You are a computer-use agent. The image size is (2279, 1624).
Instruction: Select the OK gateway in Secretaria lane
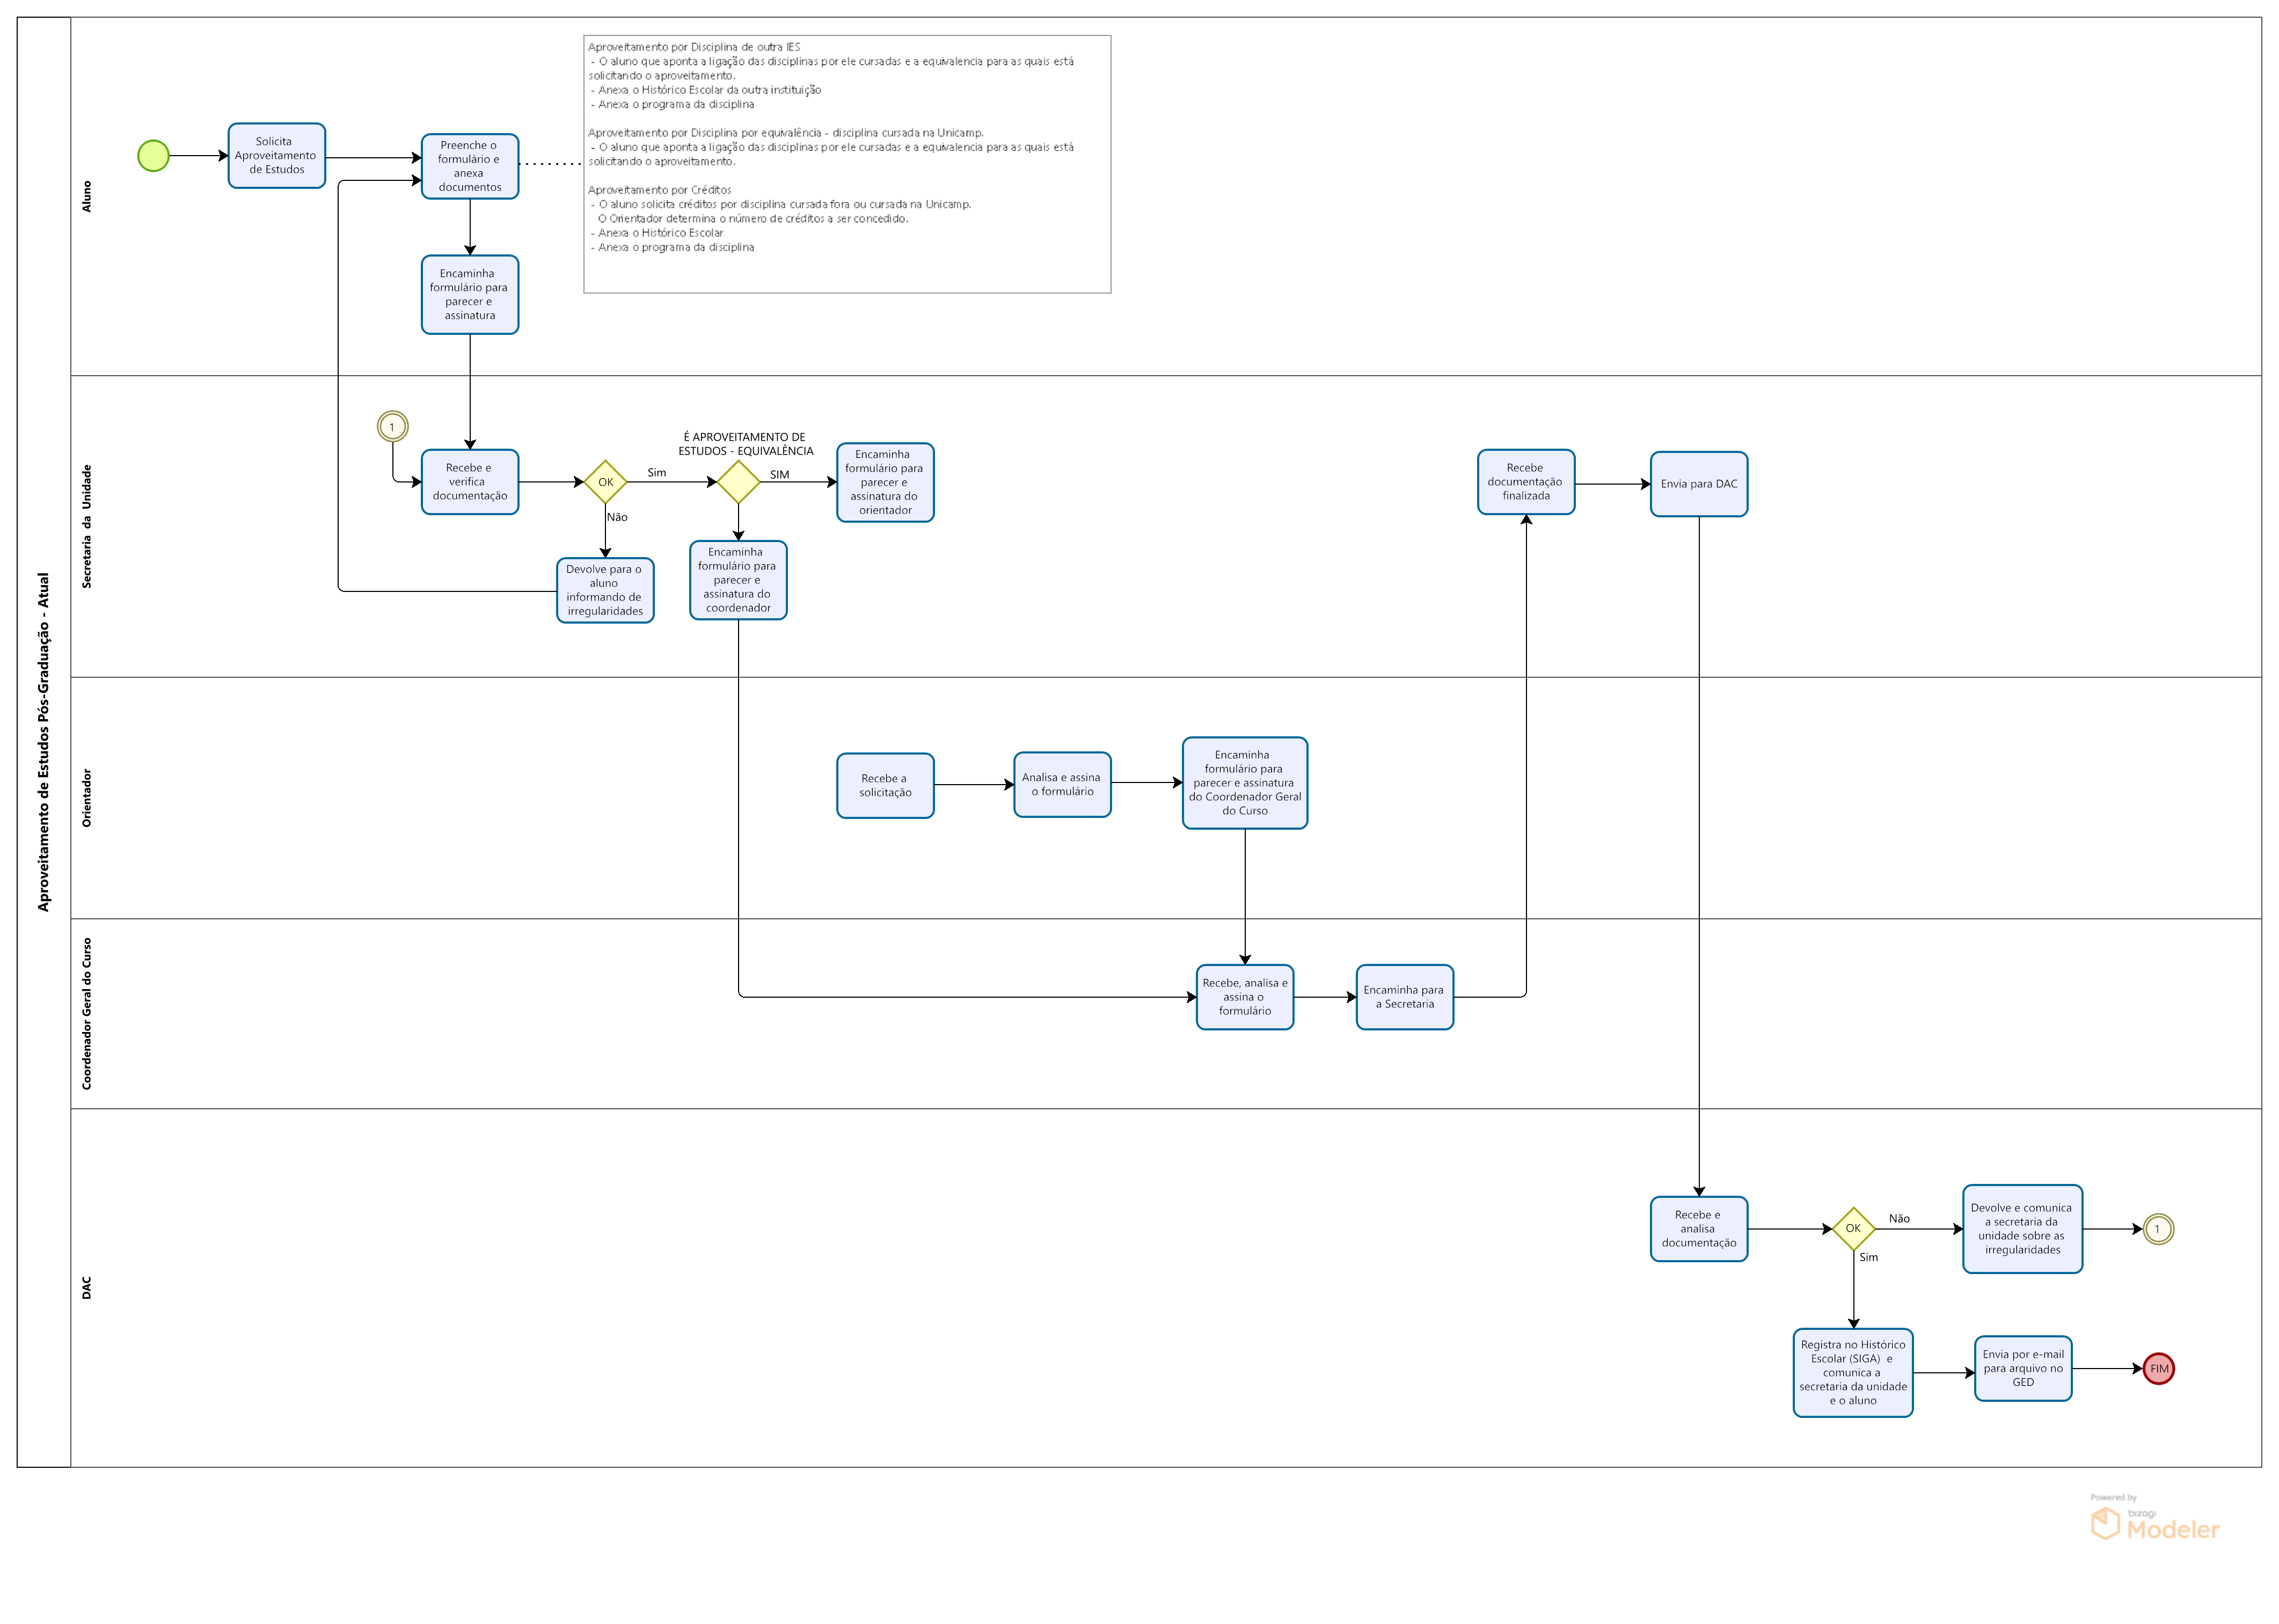tap(605, 482)
